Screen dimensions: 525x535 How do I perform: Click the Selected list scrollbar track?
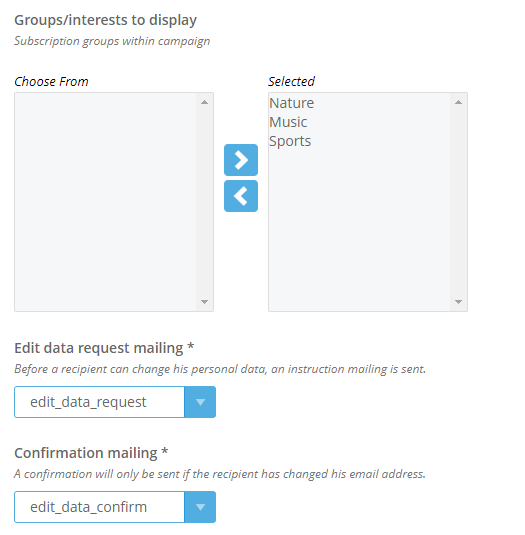click(x=458, y=202)
